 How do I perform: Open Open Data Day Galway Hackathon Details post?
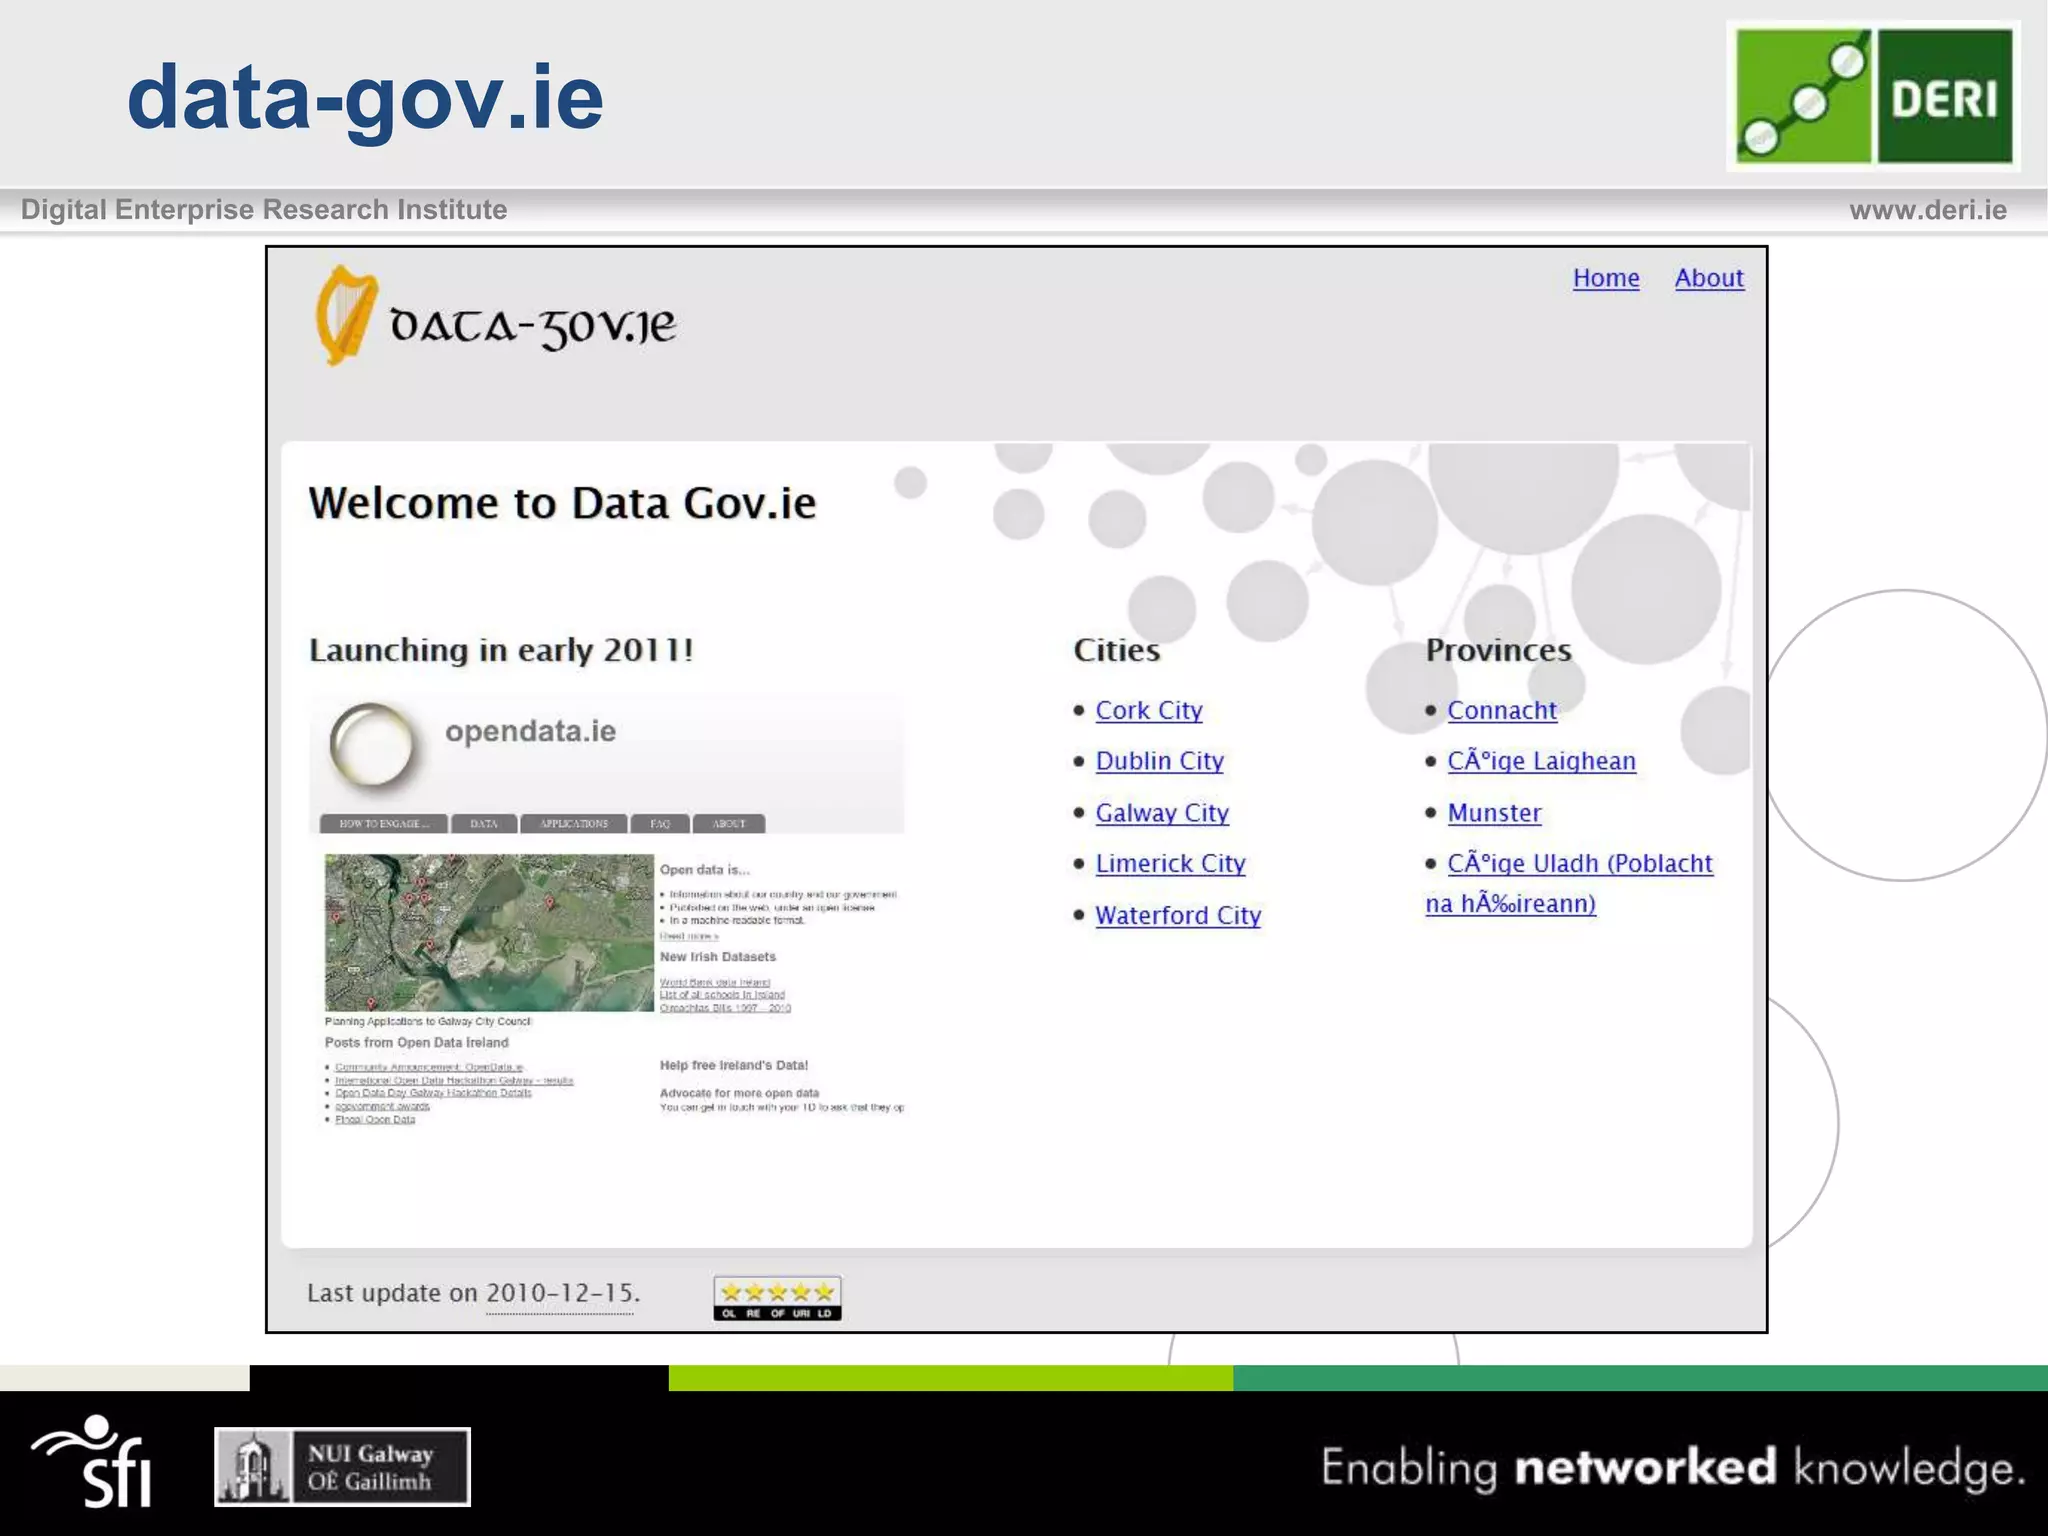tap(433, 1093)
